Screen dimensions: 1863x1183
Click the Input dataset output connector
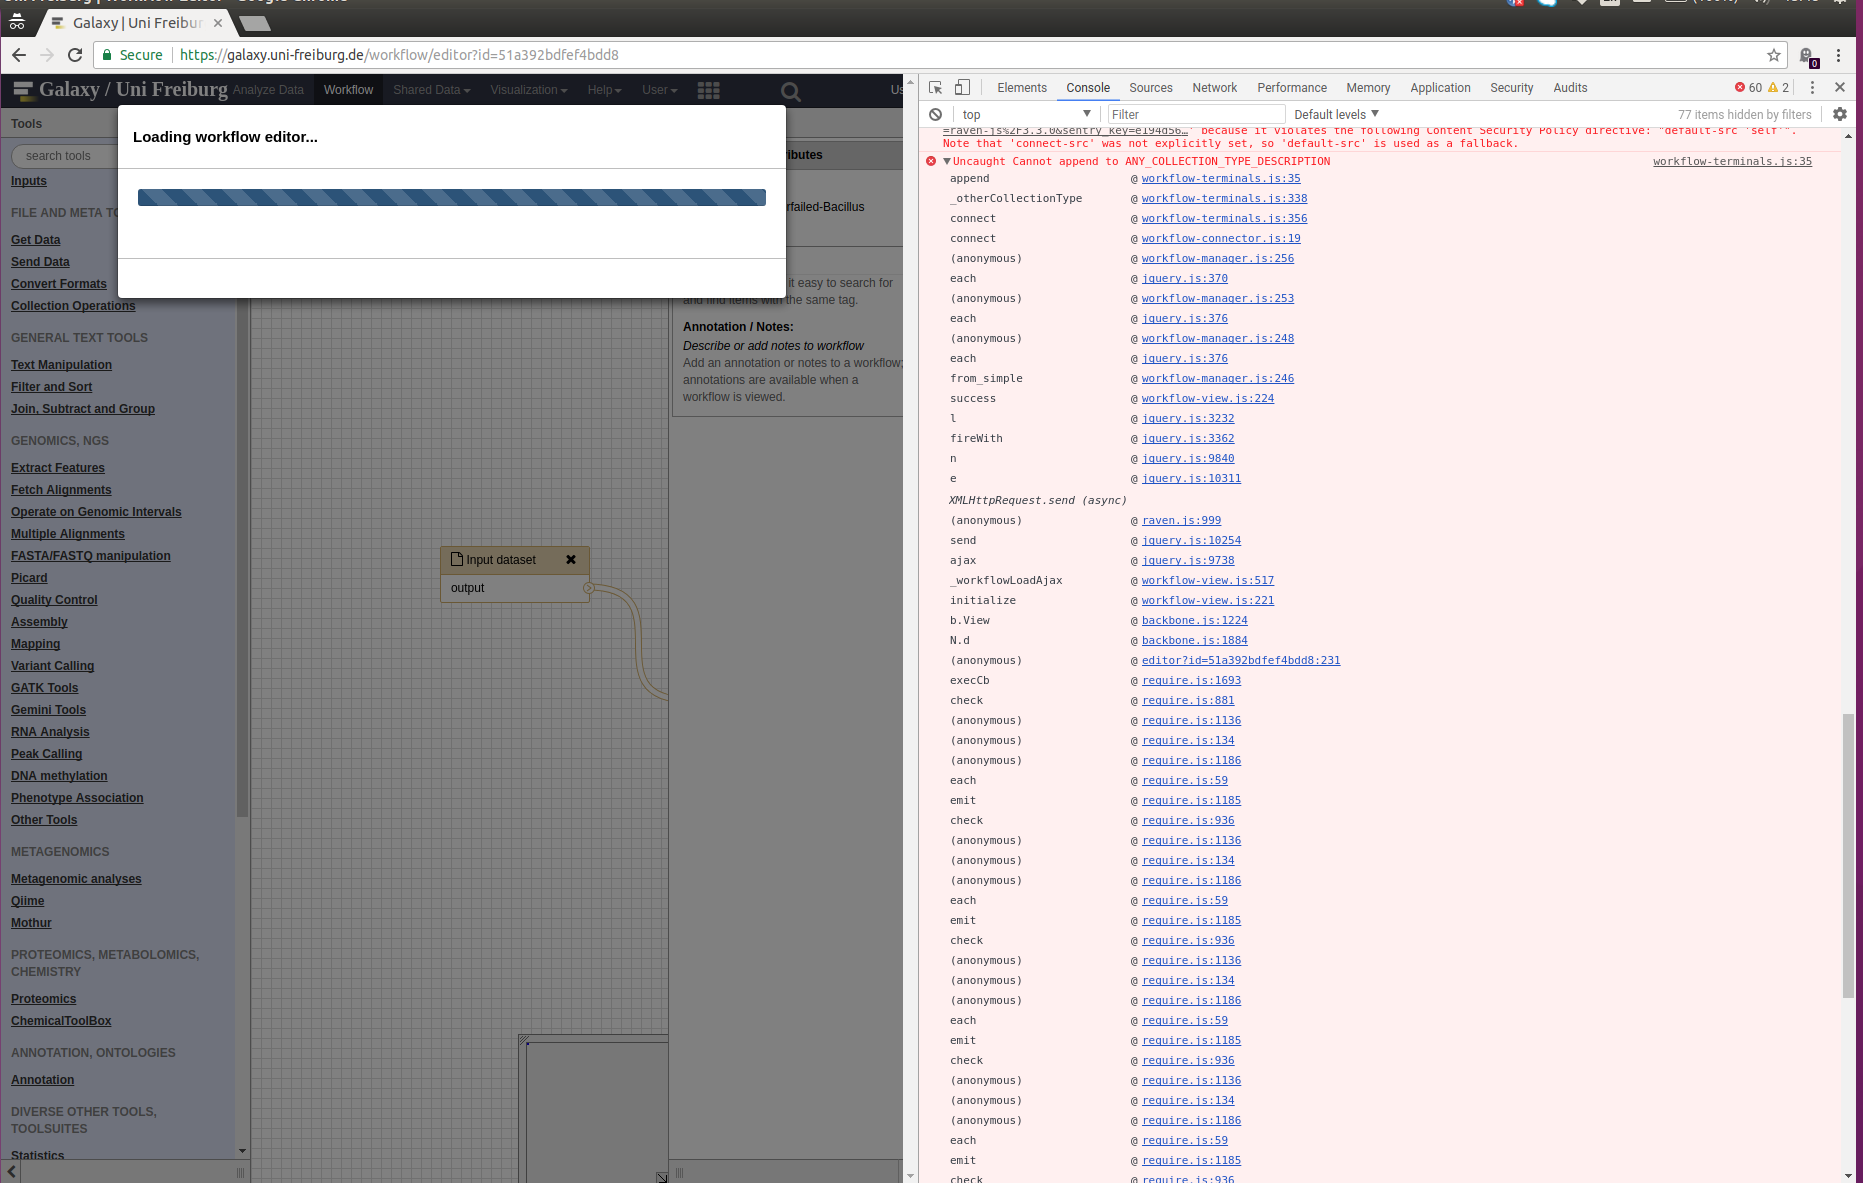[x=589, y=588]
